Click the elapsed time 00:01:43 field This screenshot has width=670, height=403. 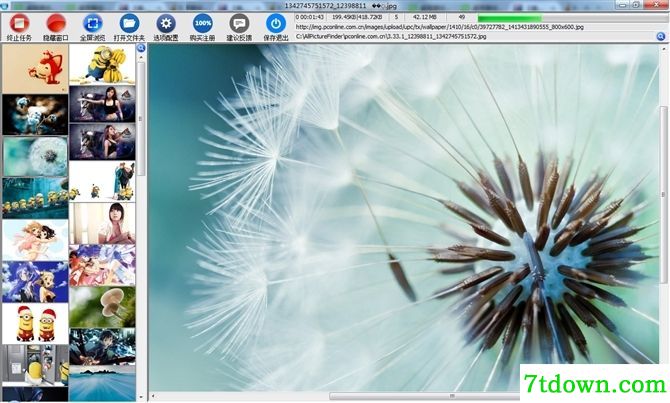click(x=310, y=17)
